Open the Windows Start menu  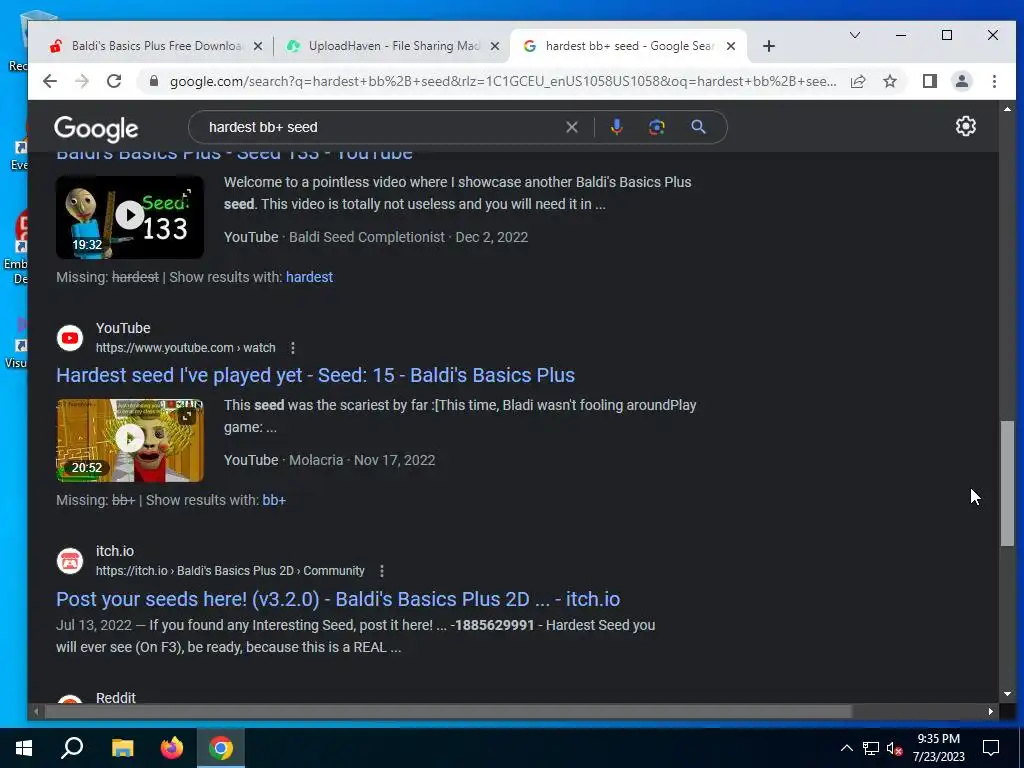pyautogui.click(x=24, y=748)
